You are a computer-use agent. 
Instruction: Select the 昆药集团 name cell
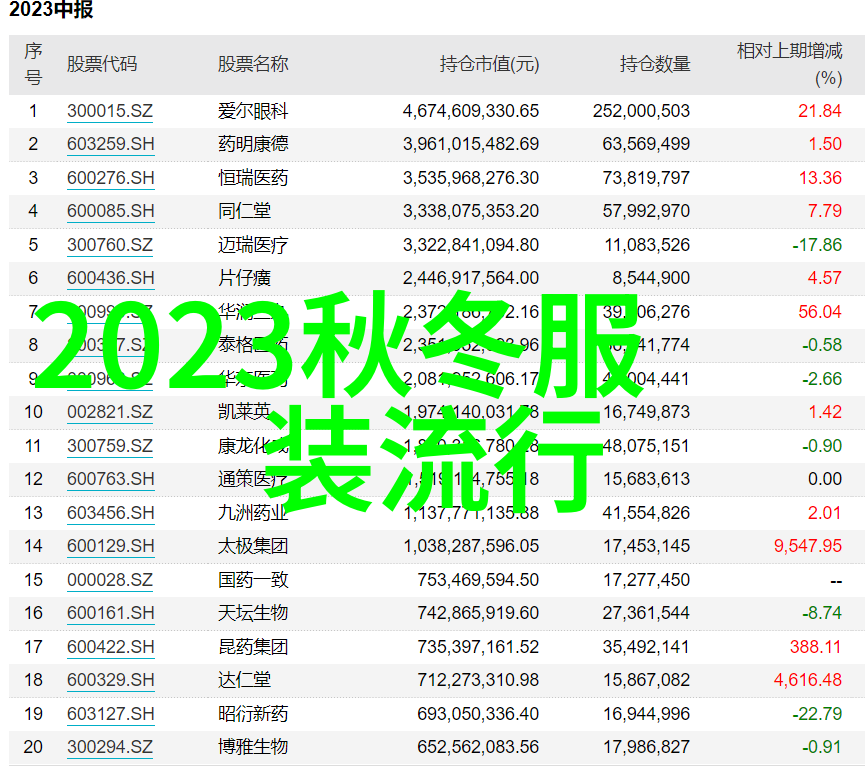tap(253, 646)
